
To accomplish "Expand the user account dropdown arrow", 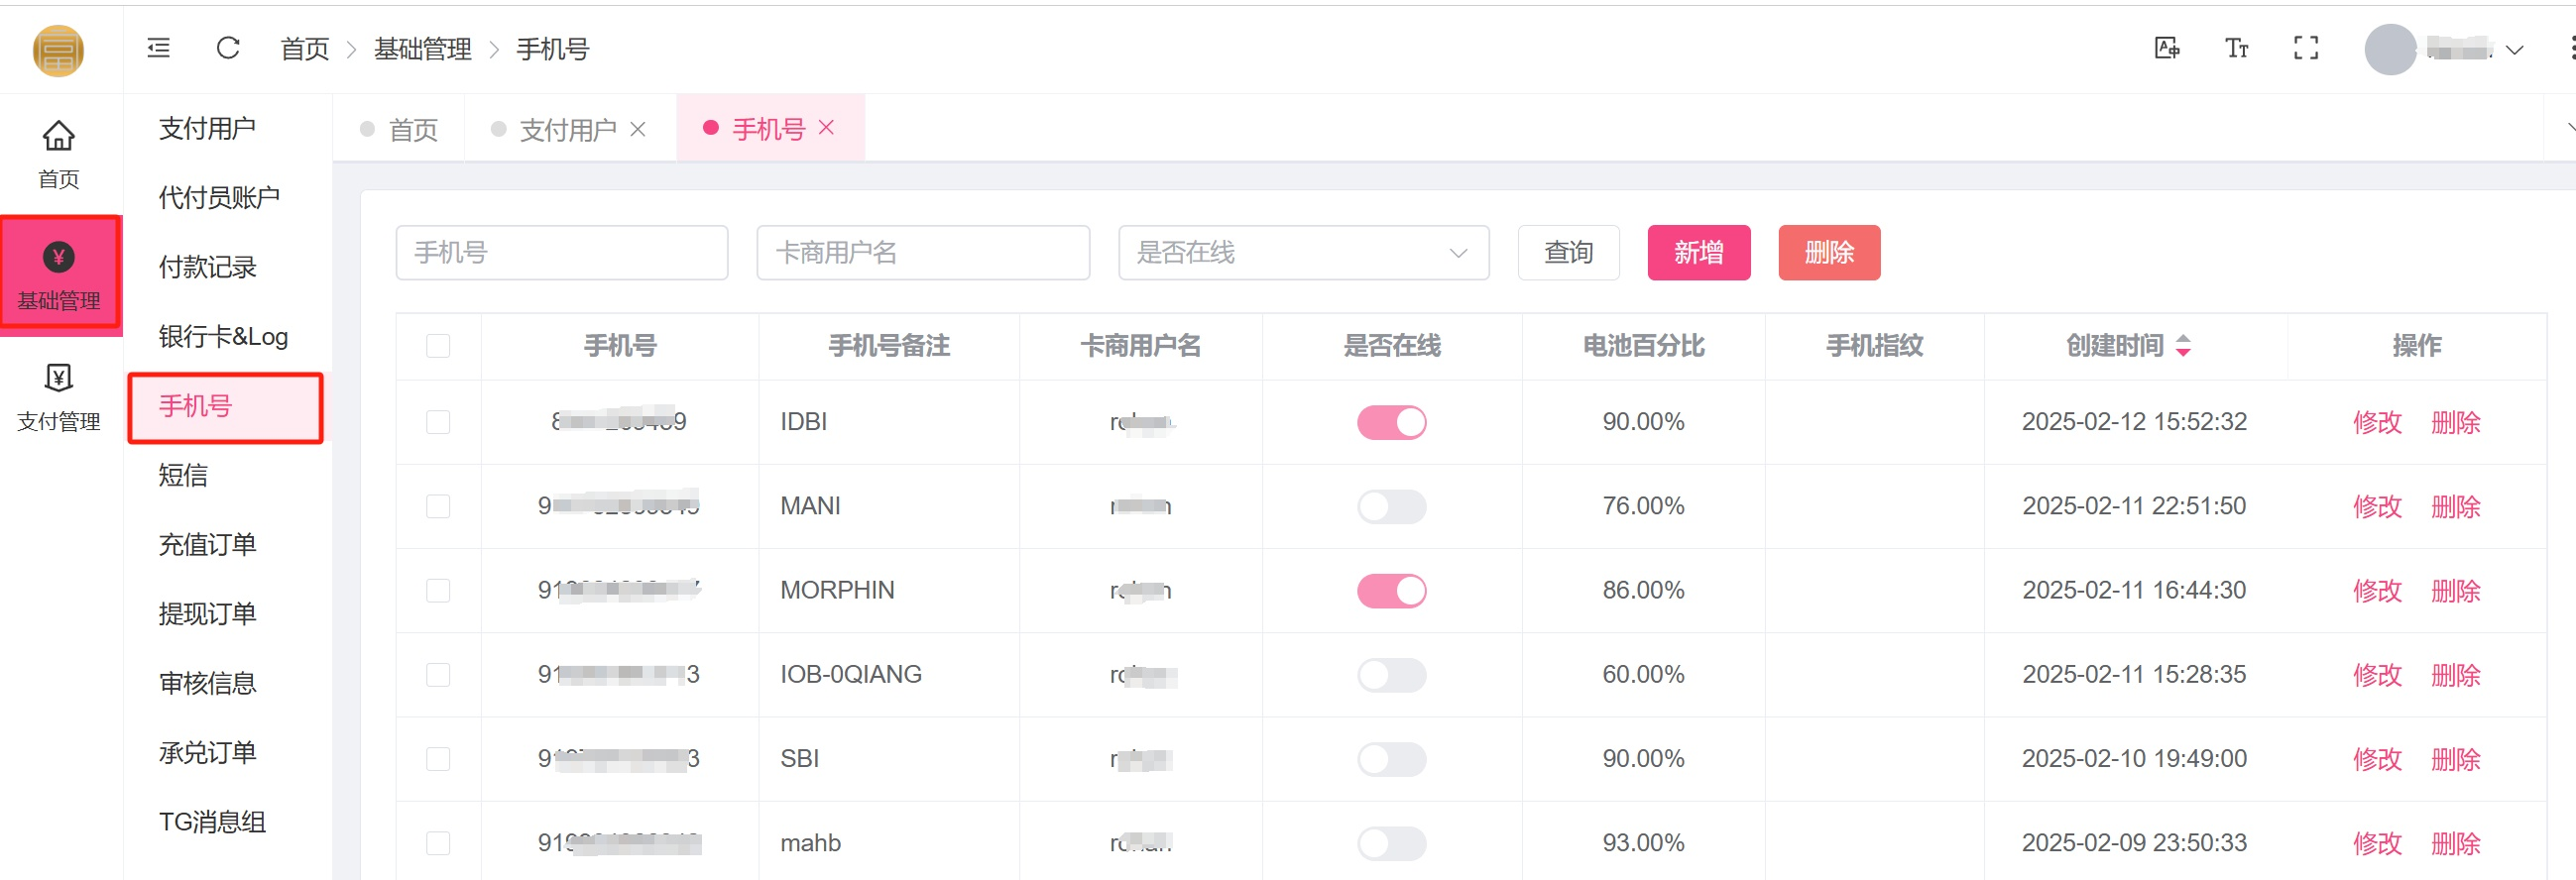I will pyautogui.click(x=2514, y=50).
